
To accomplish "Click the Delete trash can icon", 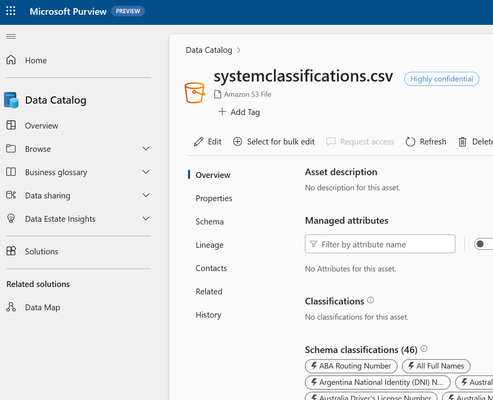I will click(462, 142).
